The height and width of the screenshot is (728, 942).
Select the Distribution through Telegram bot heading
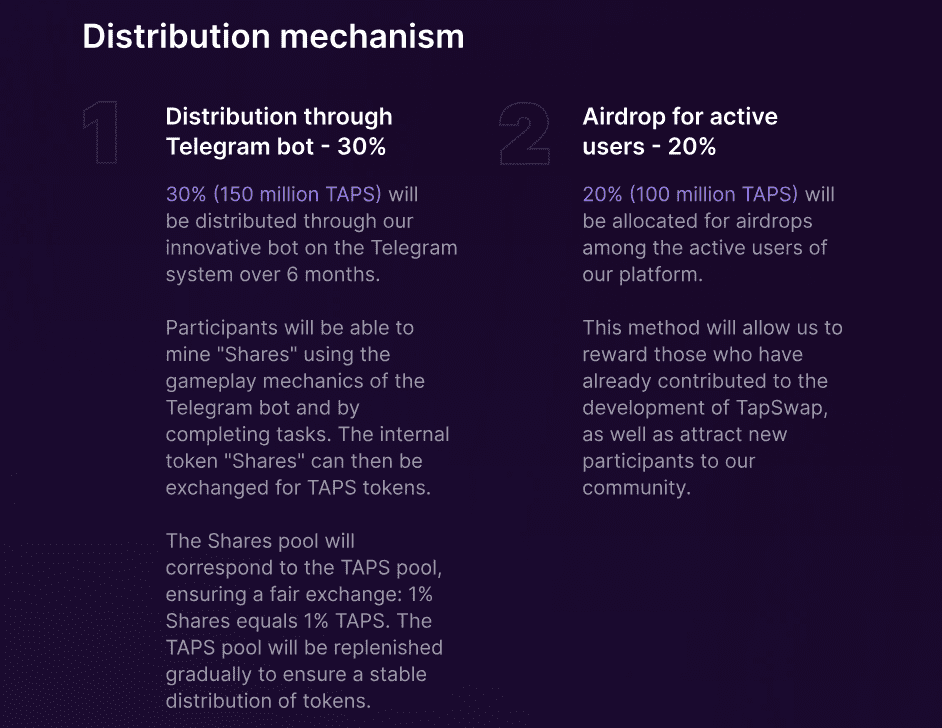click(x=279, y=132)
